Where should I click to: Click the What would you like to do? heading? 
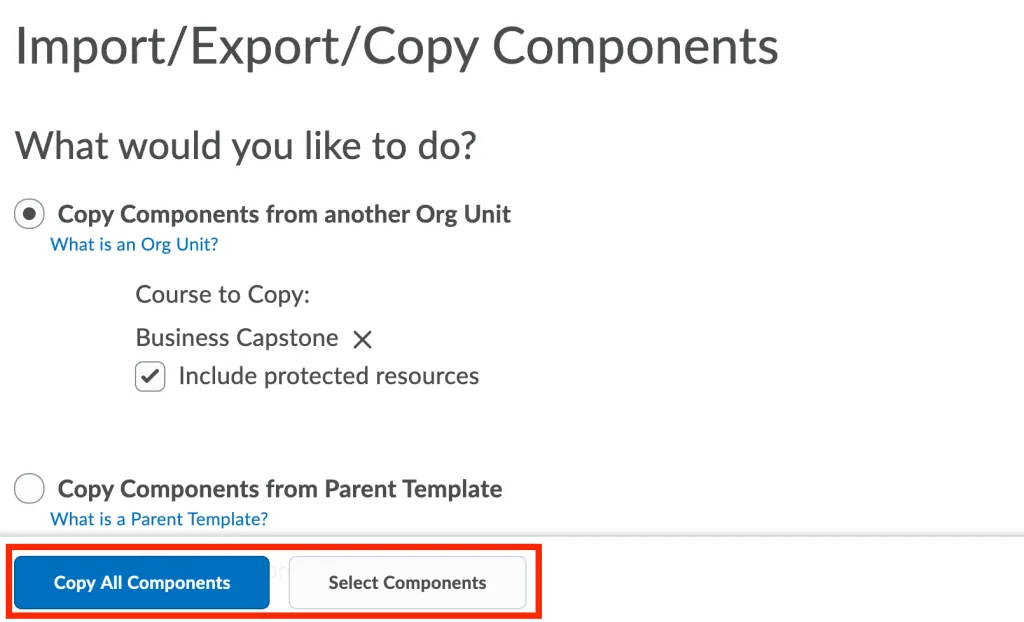click(246, 145)
